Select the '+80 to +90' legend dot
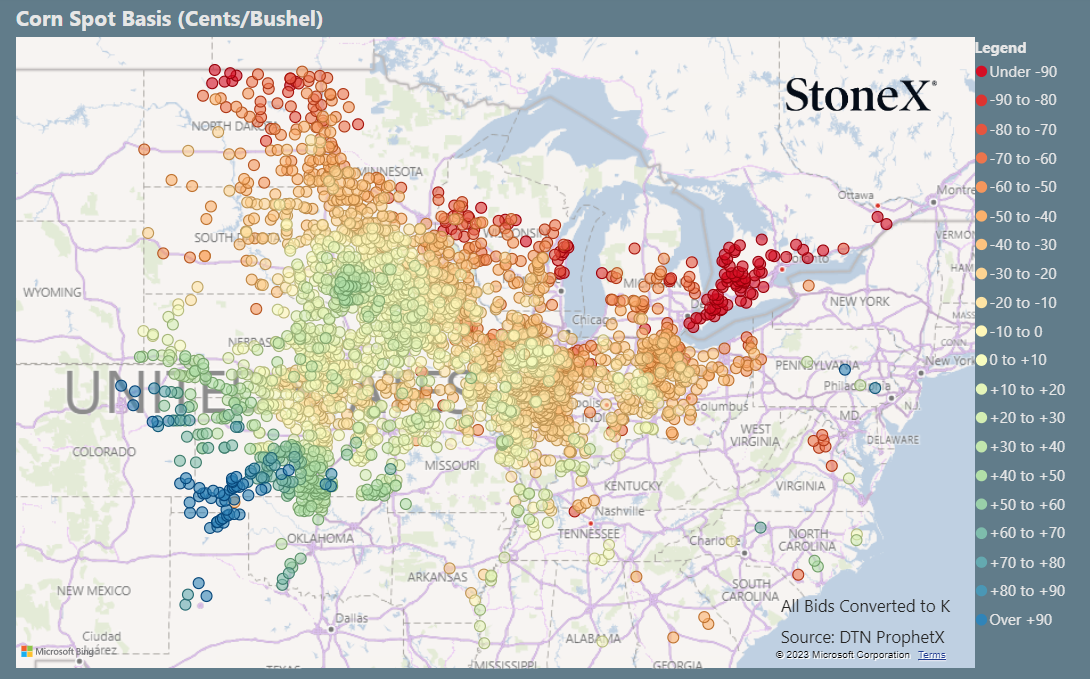This screenshot has width=1090, height=679. (982, 591)
